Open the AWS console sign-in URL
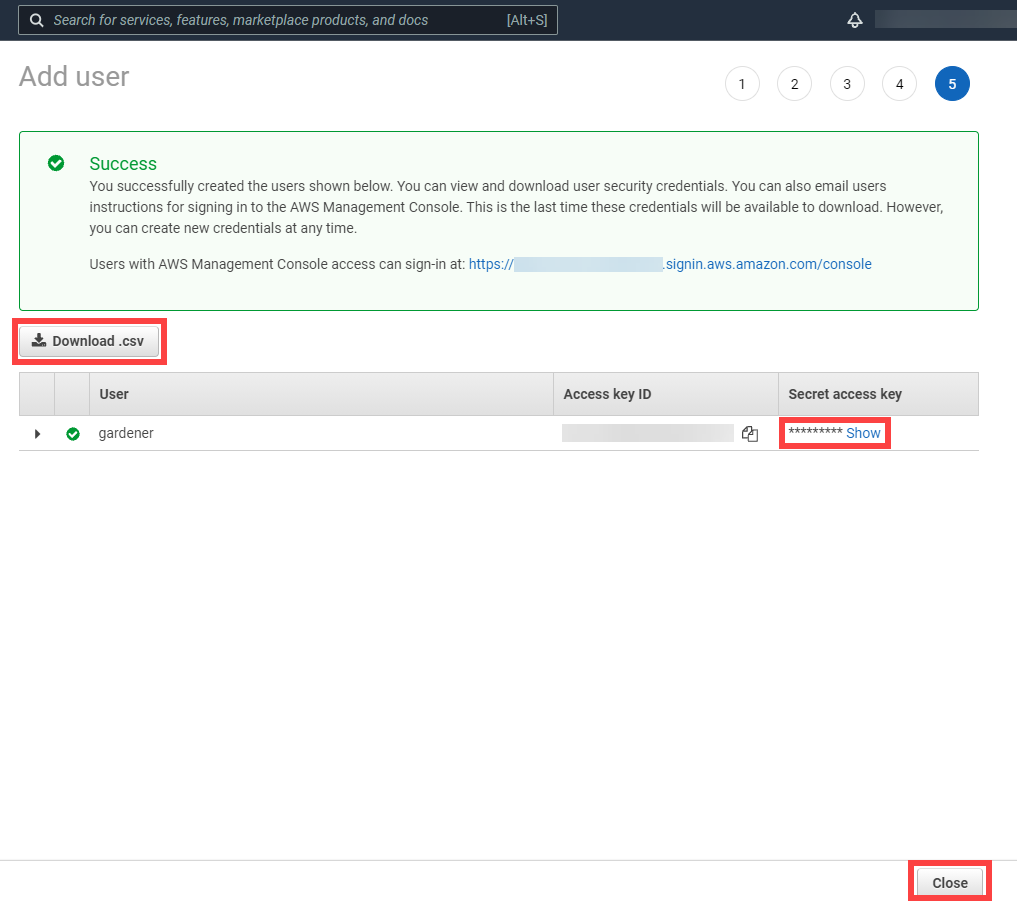The height and width of the screenshot is (901, 1017). (x=670, y=264)
